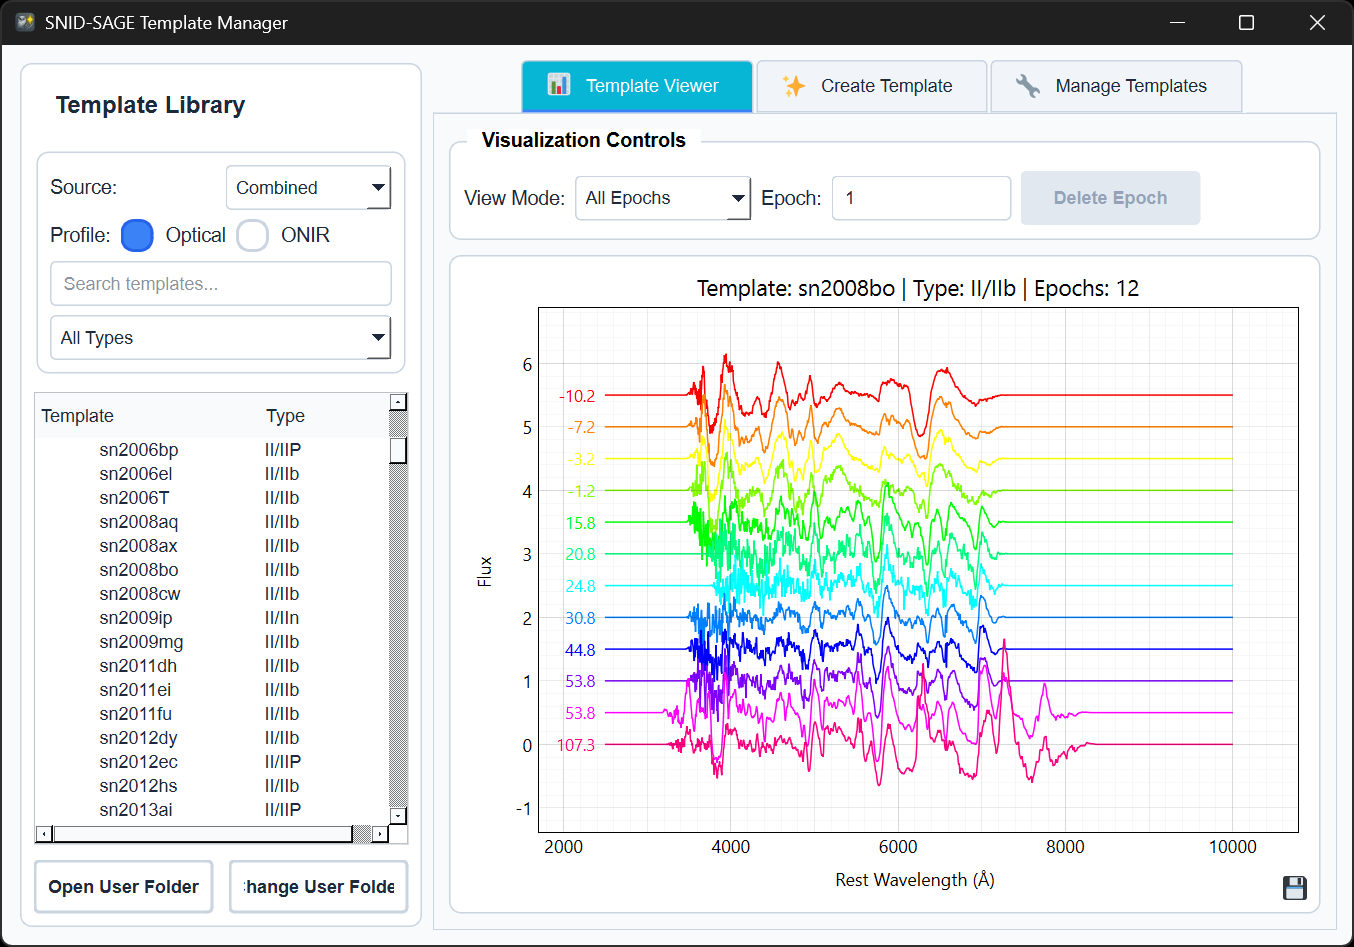Click the Search templates field

220,283
